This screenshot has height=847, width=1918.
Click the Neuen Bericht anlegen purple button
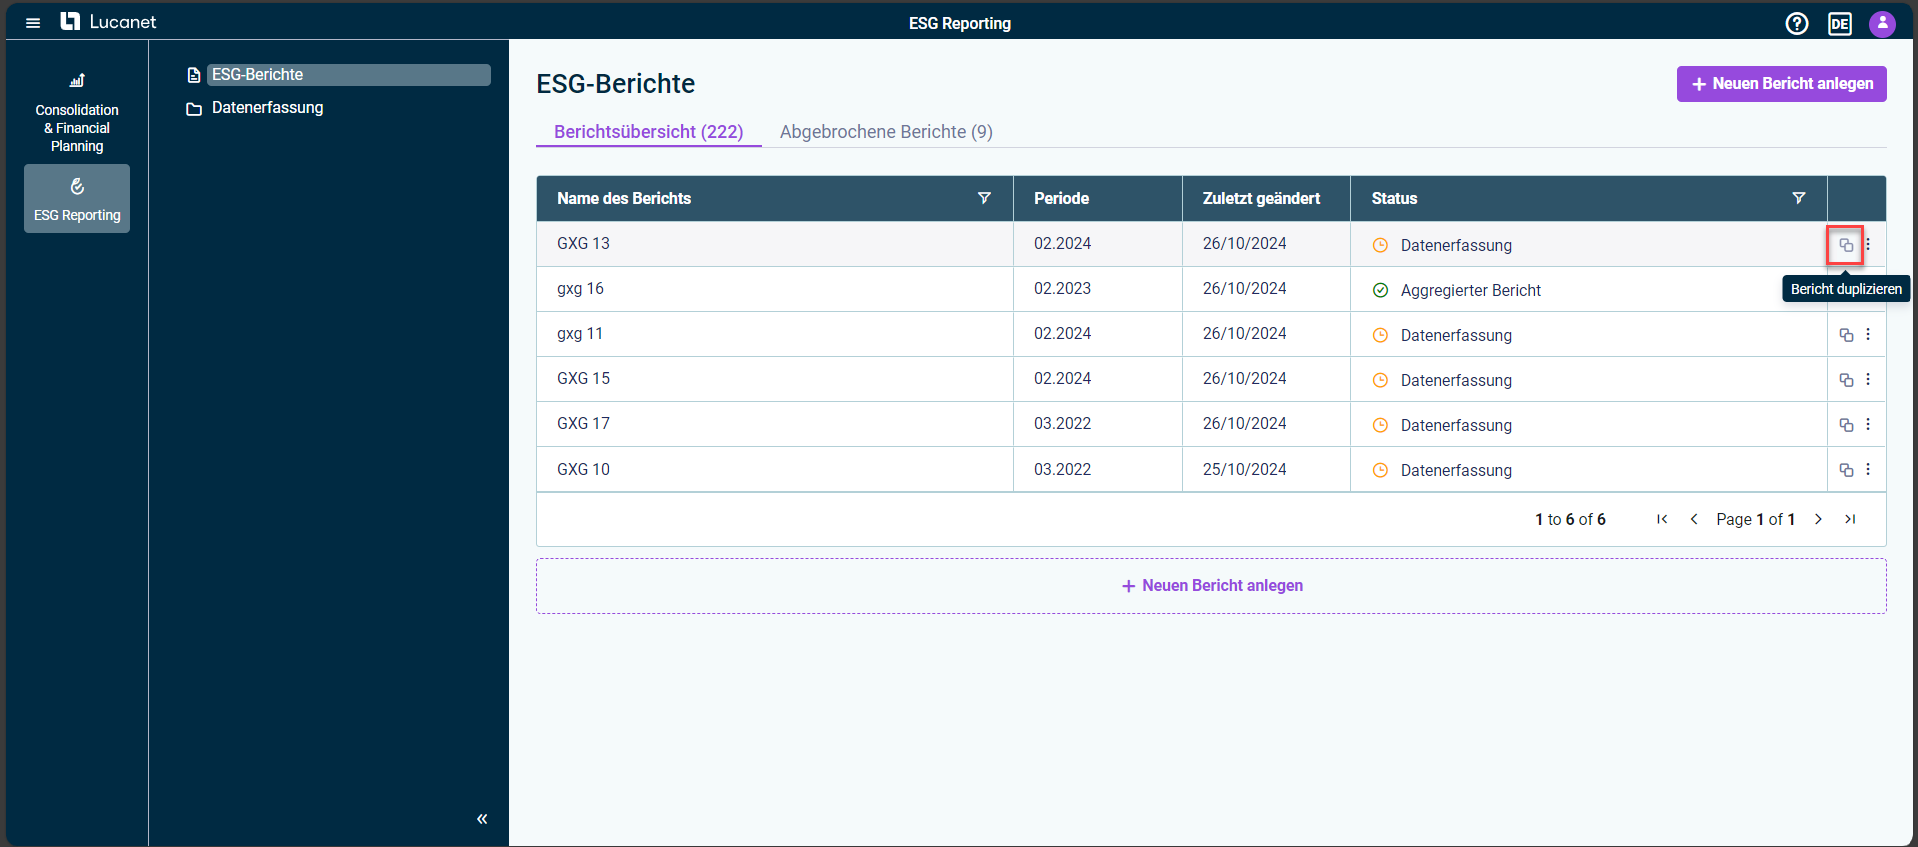point(1782,84)
